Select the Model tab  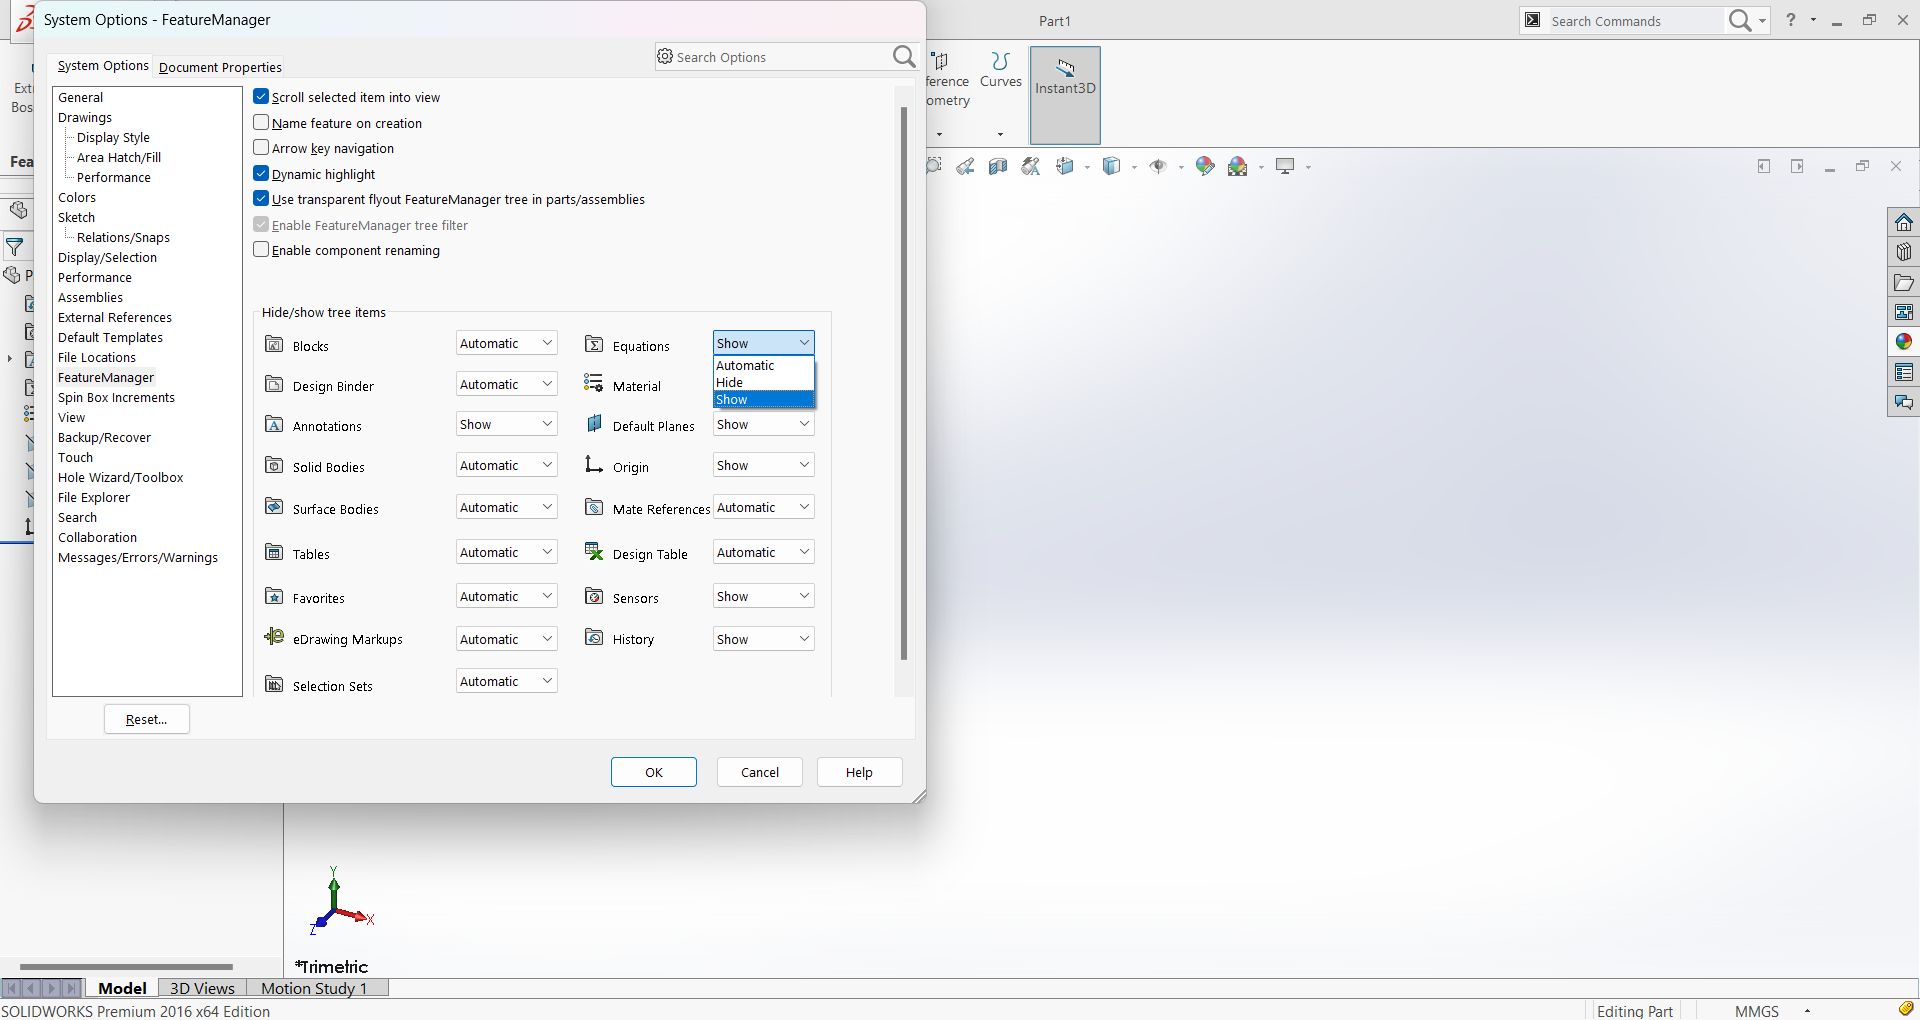(x=122, y=988)
